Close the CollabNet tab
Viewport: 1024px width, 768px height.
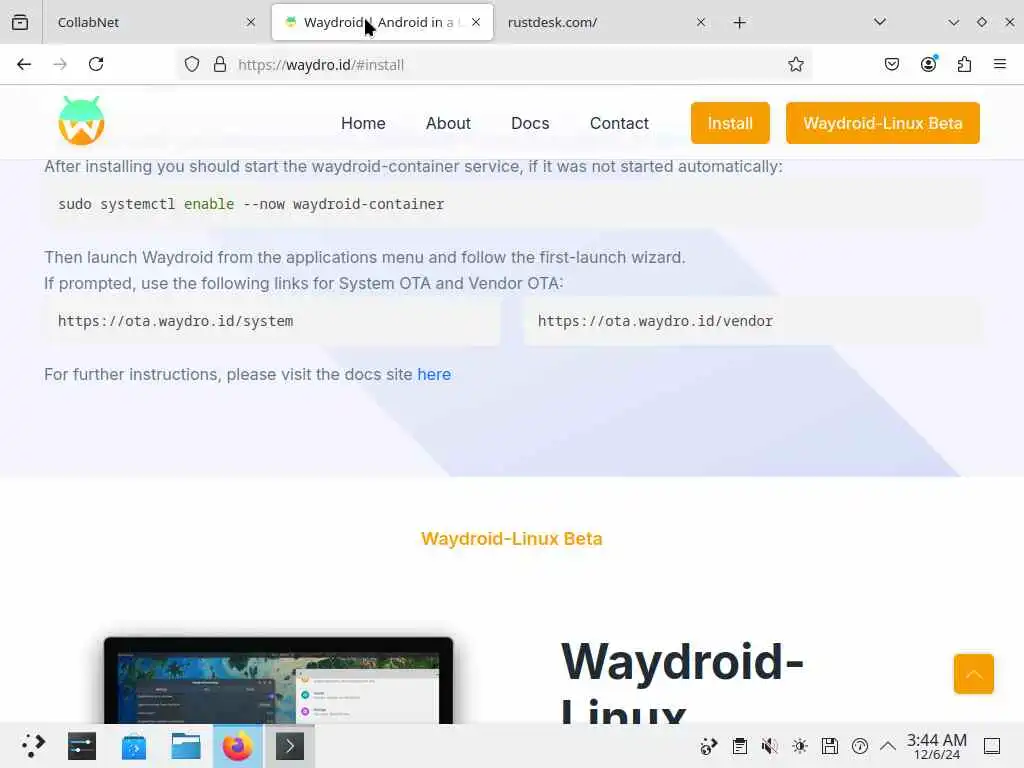pyautogui.click(x=251, y=22)
